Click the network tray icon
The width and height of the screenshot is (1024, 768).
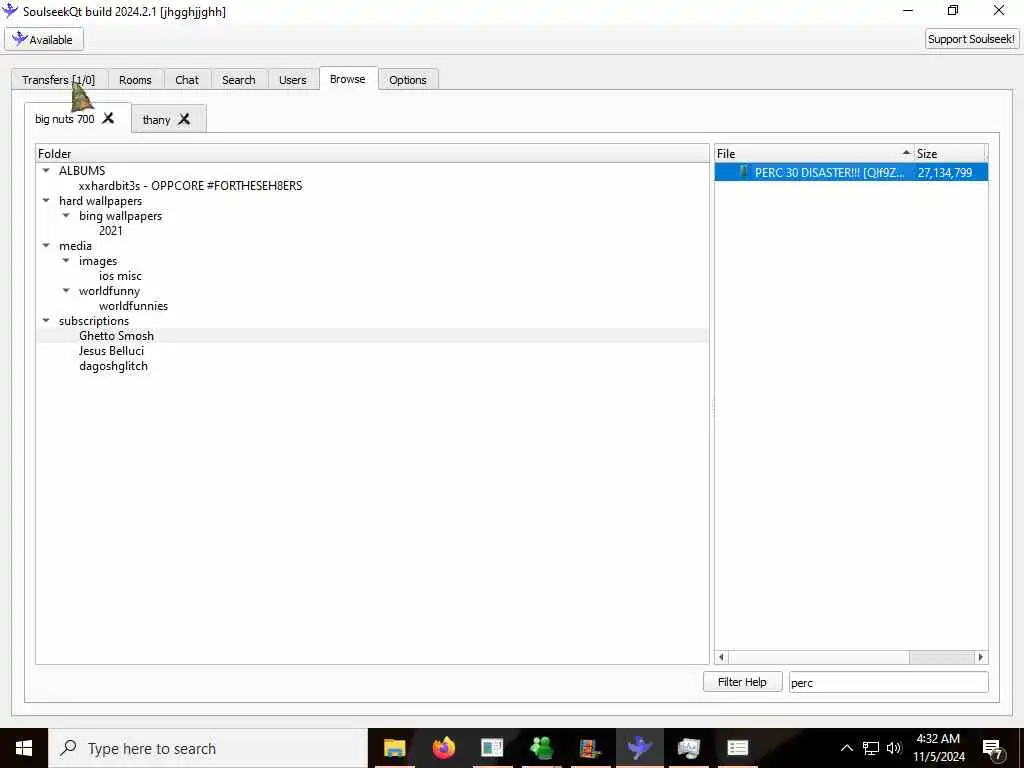(x=871, y=748)
